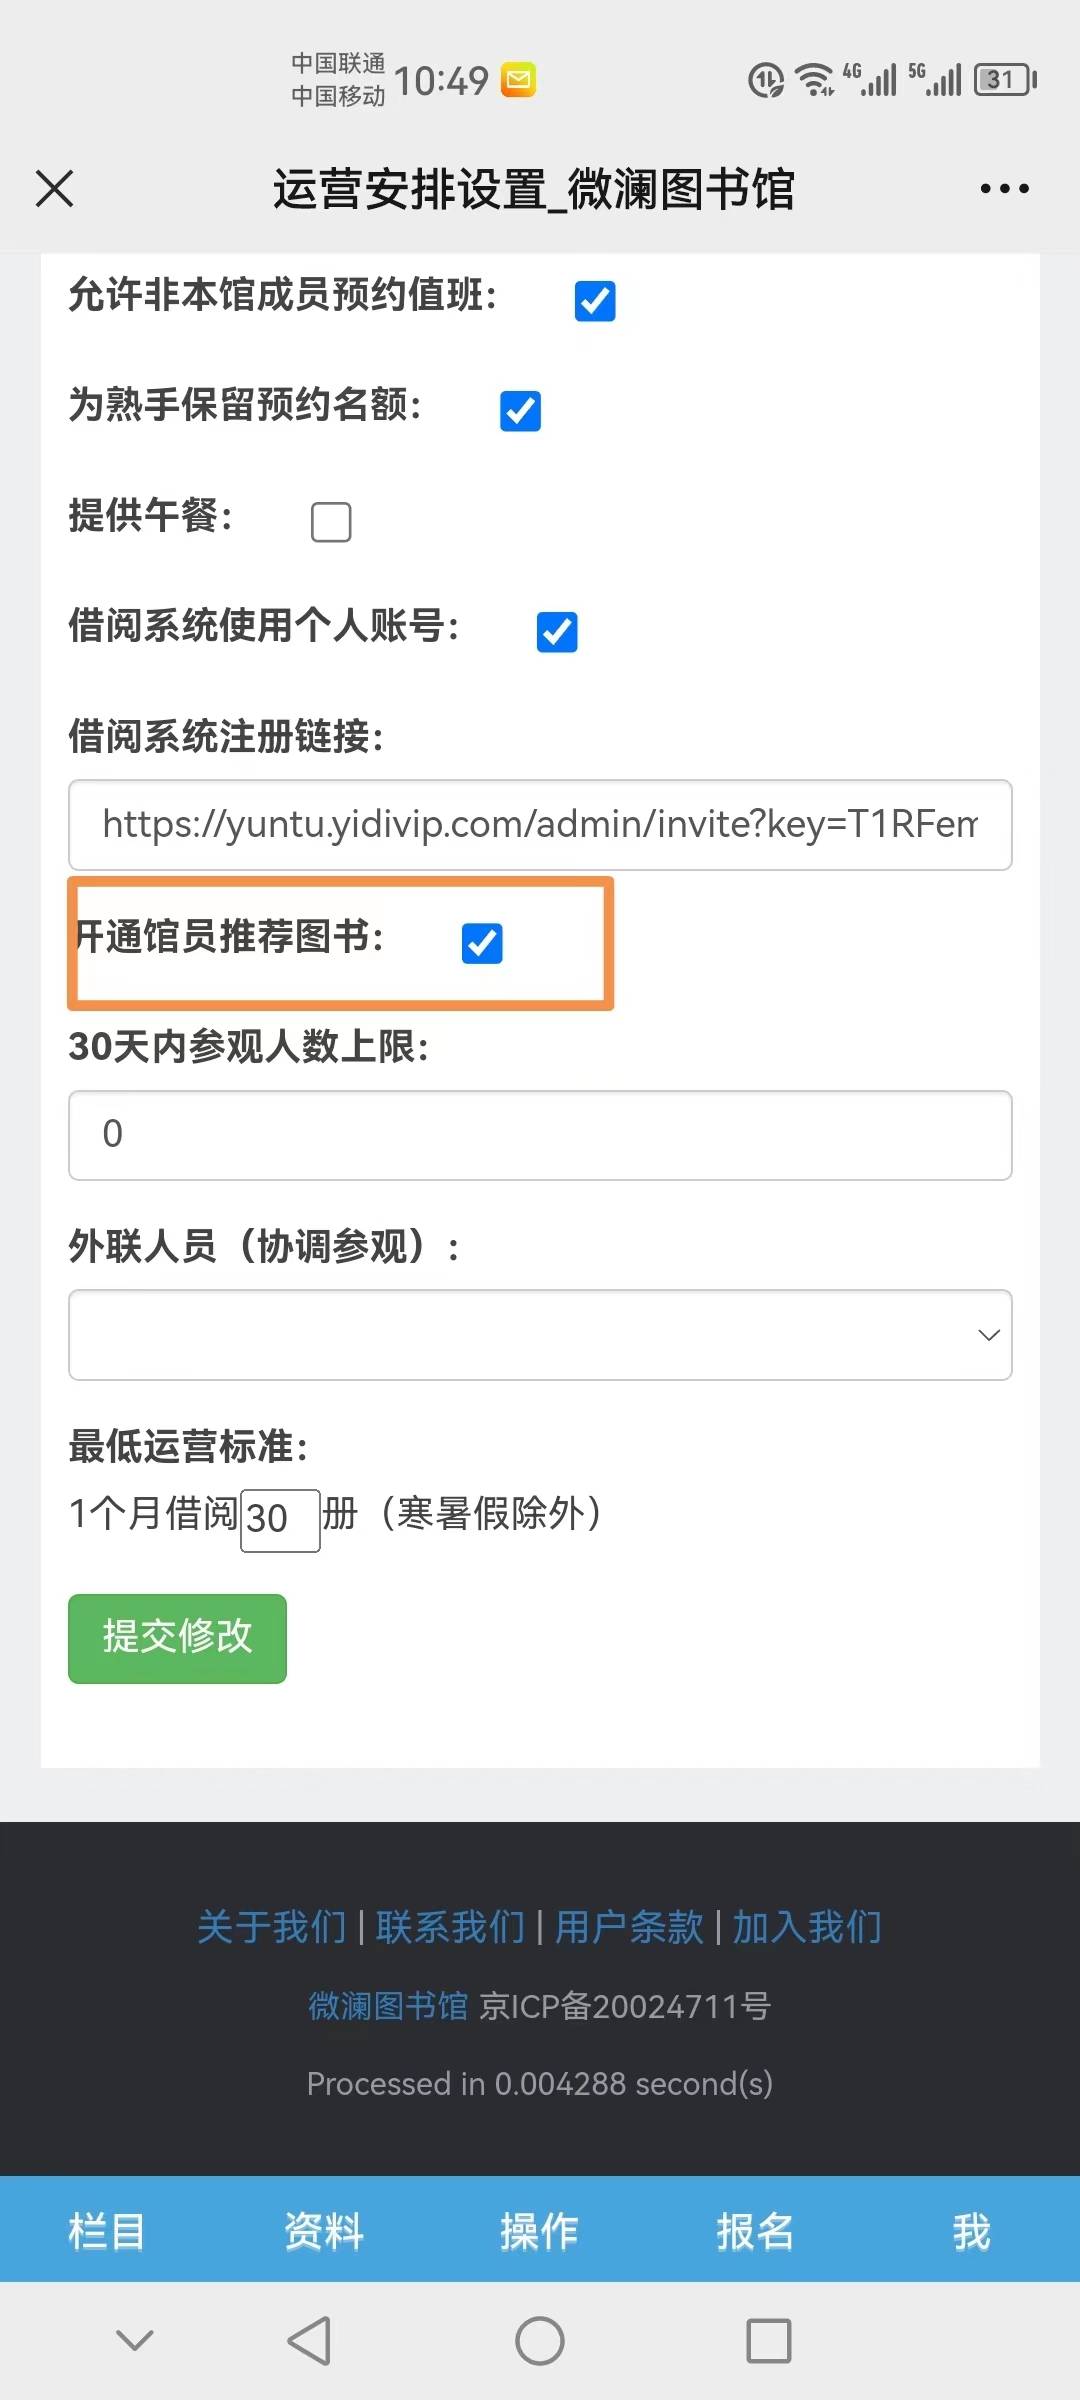The width and height of the screenshot is (1080, 2400).
Task: Hide navigation bar with down chevron
Action: pos(135,2341)
